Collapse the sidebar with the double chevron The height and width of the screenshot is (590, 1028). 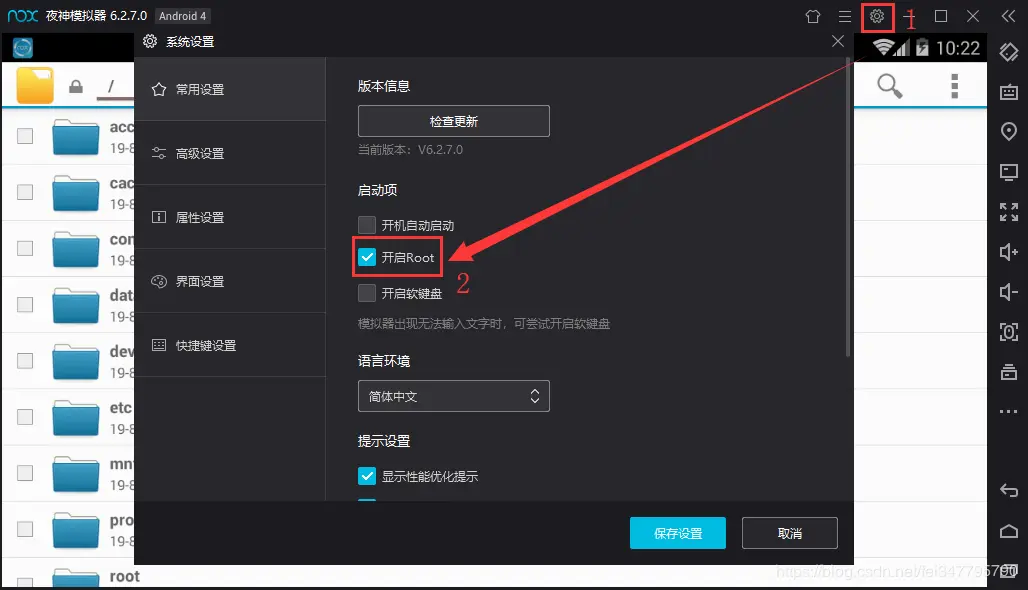tap(1006, 16)
